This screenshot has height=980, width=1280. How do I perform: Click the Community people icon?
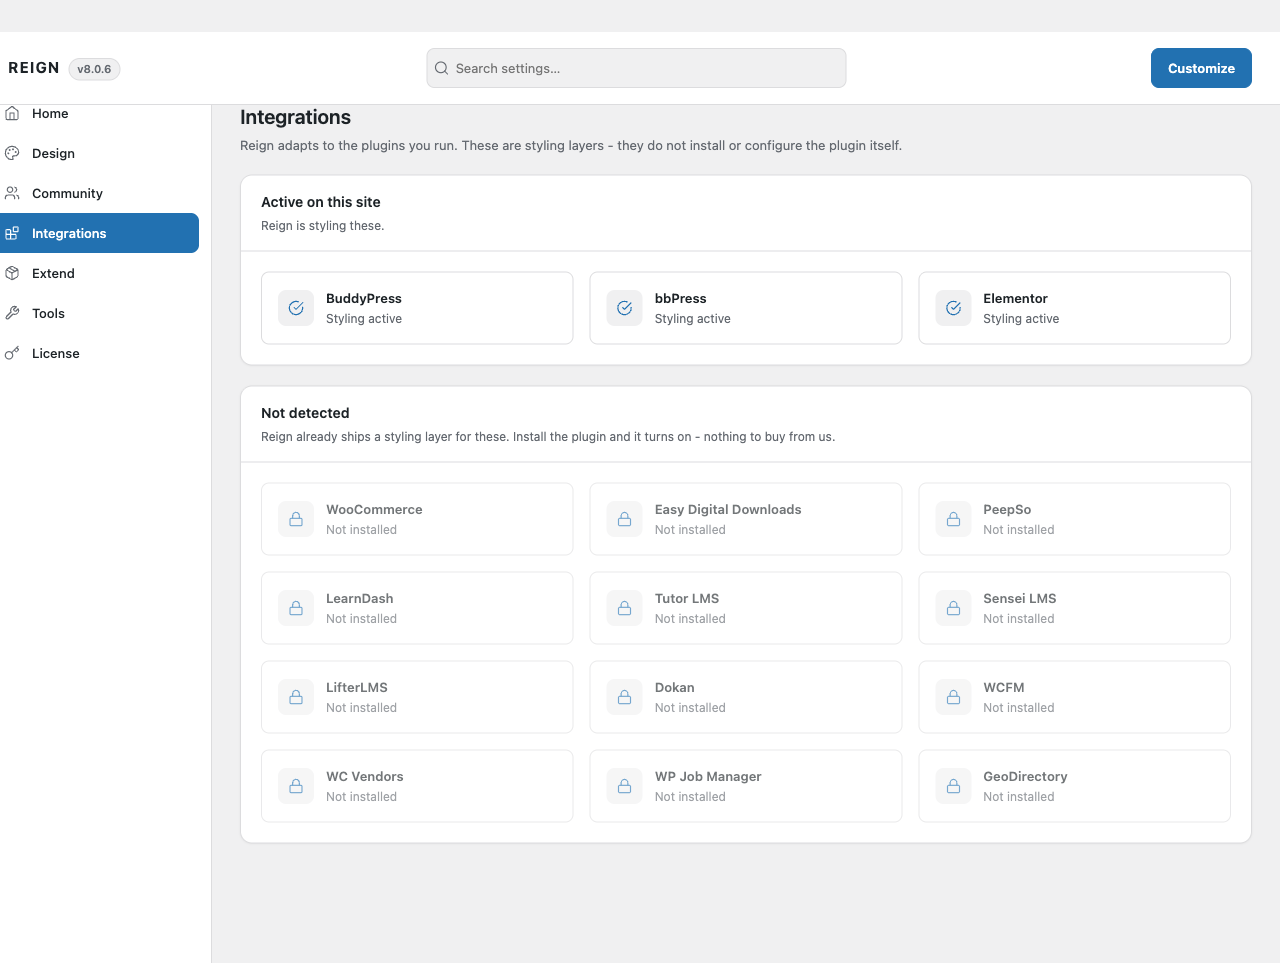12,193
